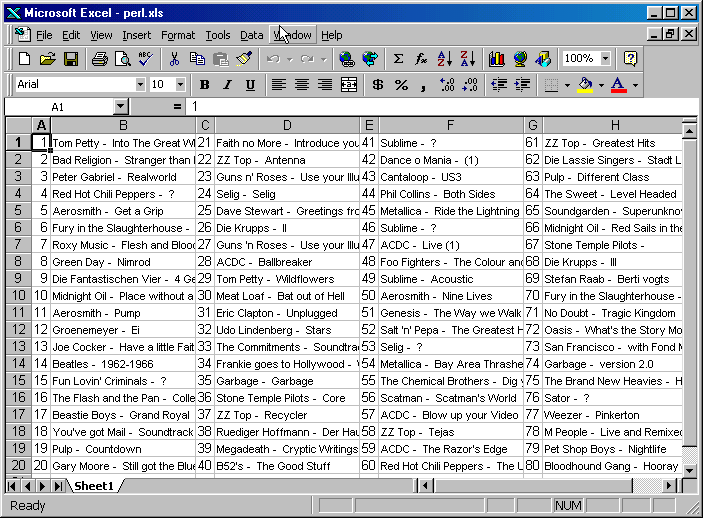Image resolution: width=703 pixels, height=518 pixels.
Task: Print the sheet using the printer icon
Action: (100, 59)
